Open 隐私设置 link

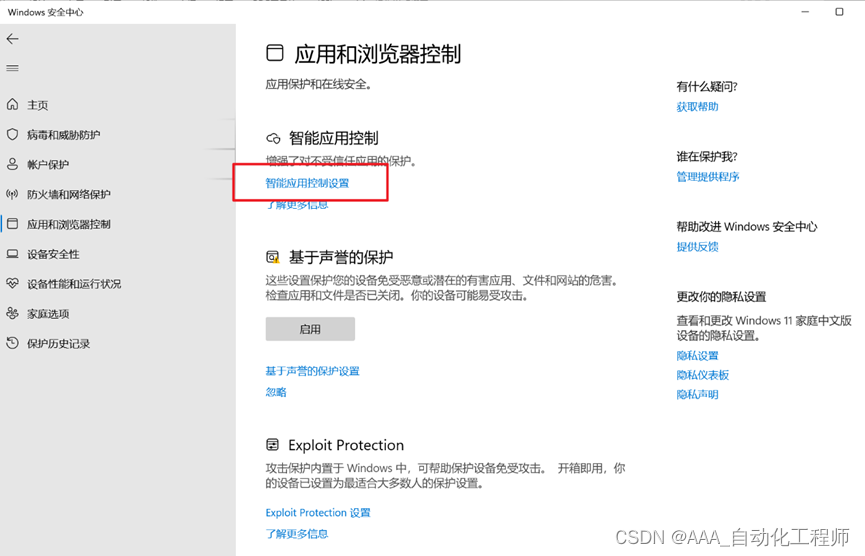[697, 355]
